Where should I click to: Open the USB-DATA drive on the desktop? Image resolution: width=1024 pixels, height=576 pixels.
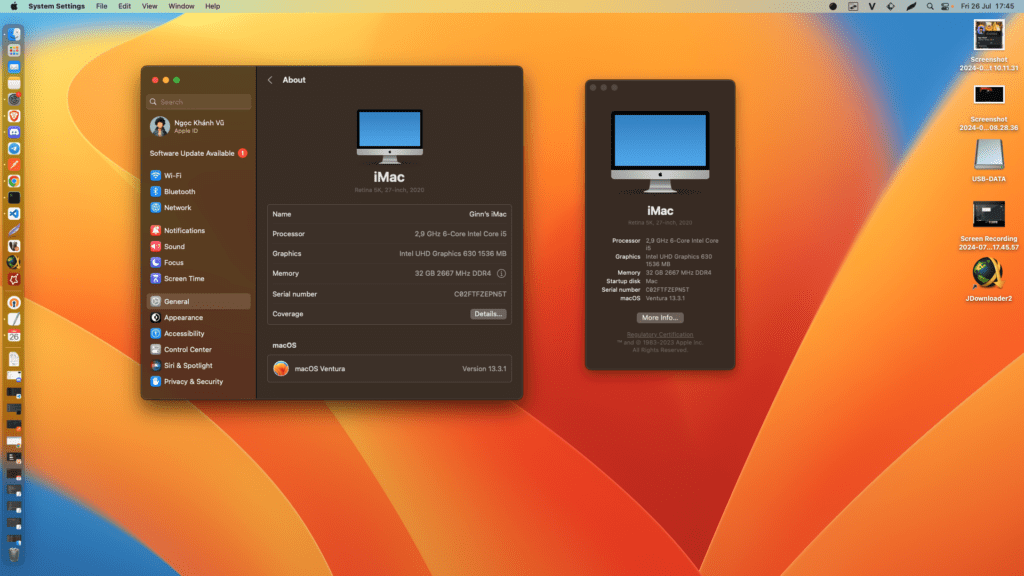point(989,161)
